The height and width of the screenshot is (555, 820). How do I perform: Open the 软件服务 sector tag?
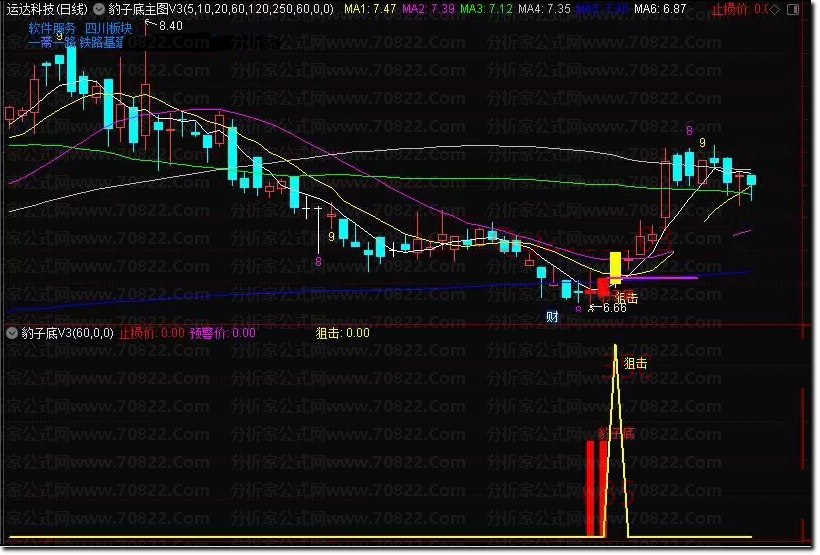tap(52, 28)
